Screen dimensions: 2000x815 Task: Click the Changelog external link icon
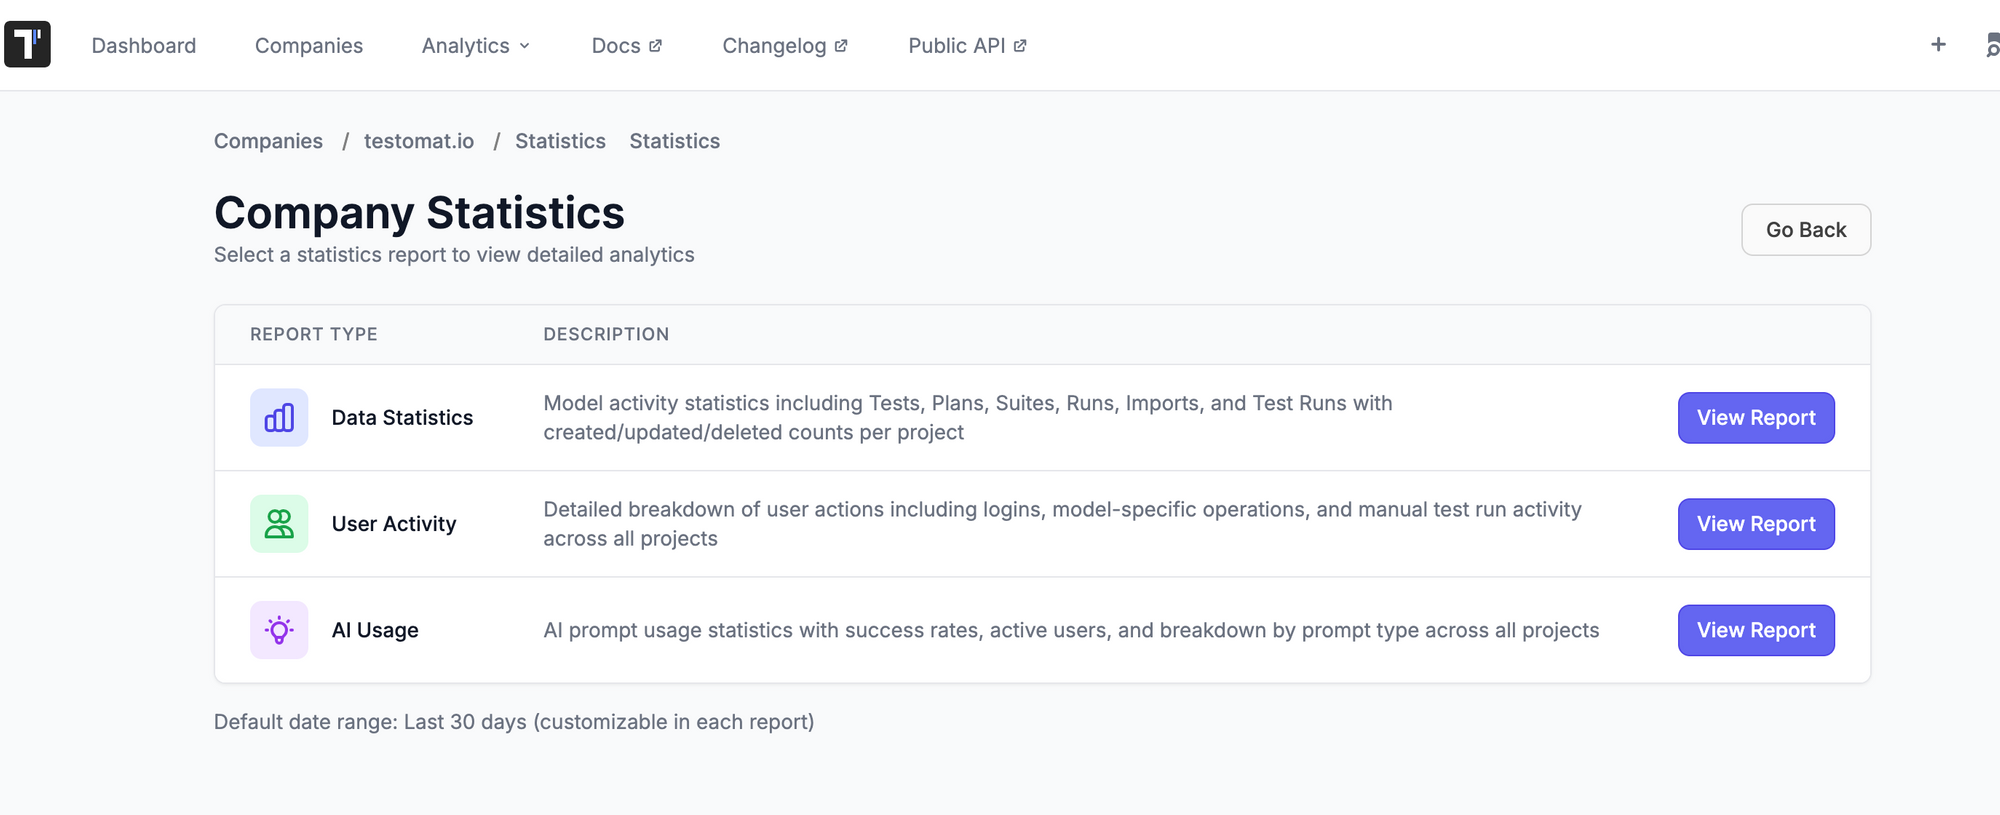(841, 46)
